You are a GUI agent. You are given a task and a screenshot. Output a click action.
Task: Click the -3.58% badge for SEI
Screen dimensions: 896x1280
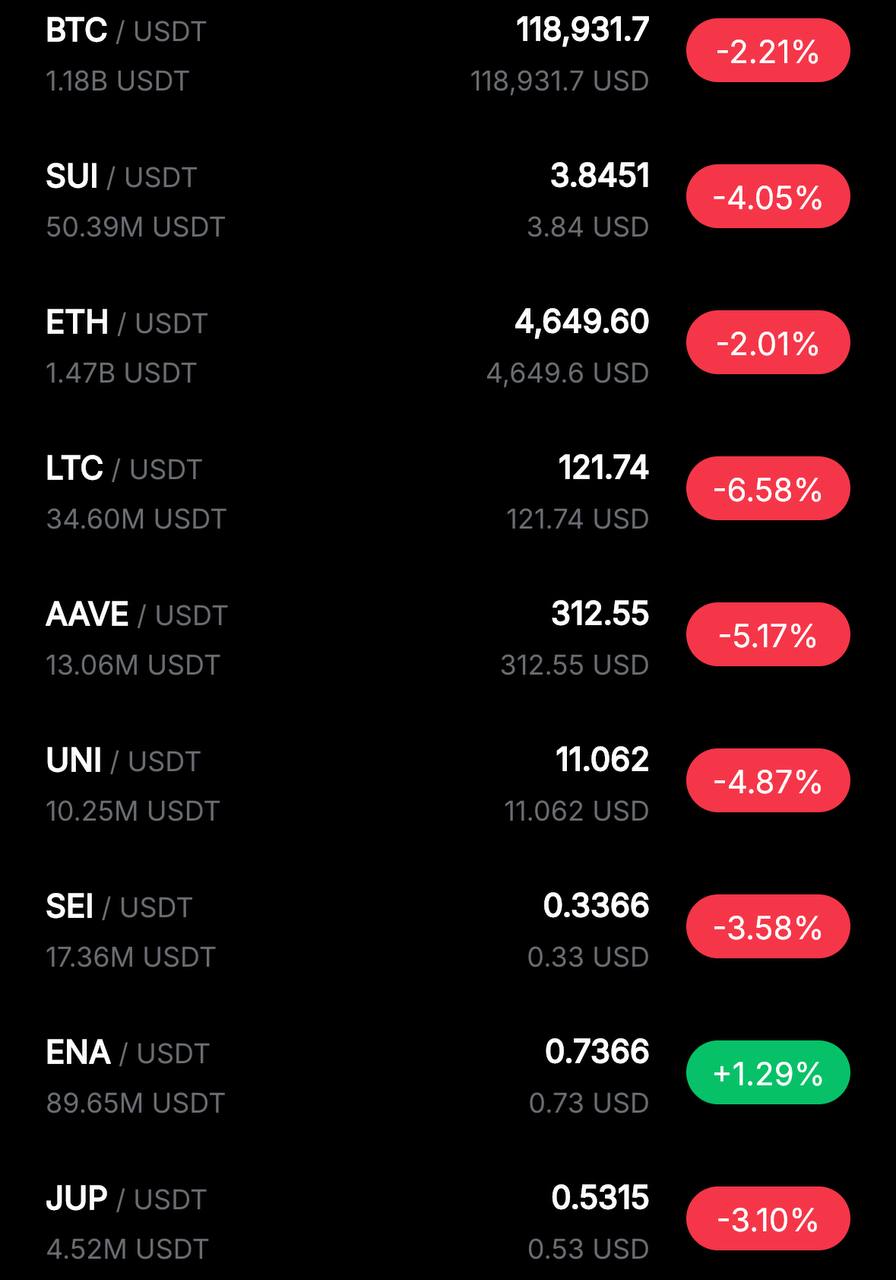[x=768, y=926]
